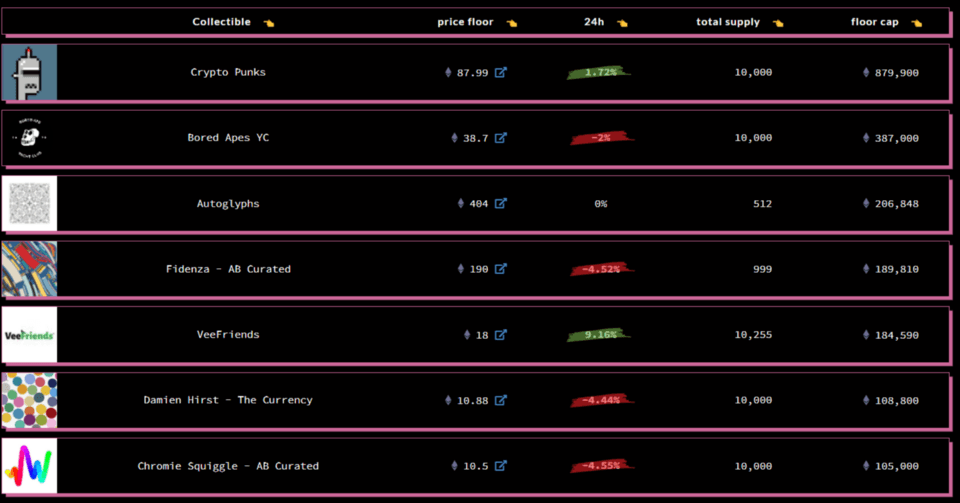
Task: Click external link icon beside Autoglyphs 404 price
Action: [x=501, y=203]
